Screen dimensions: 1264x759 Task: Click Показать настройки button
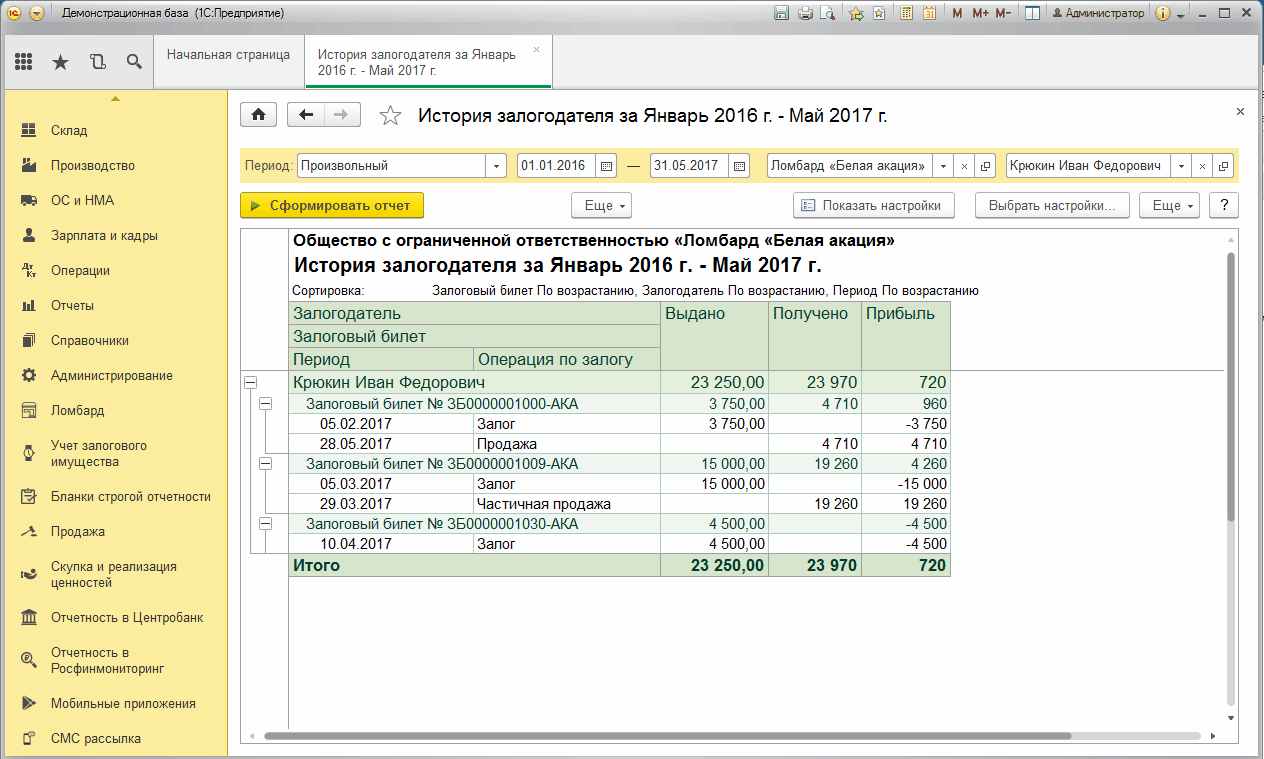pyautogui.click(x=874, y=205)
